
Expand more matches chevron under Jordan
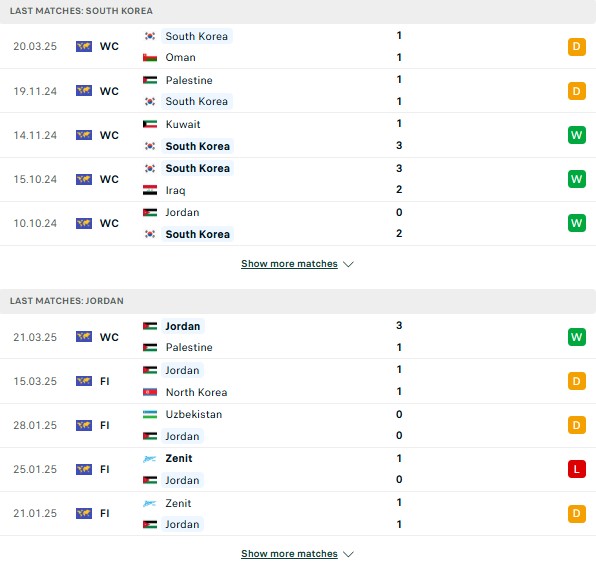point(348,554)
